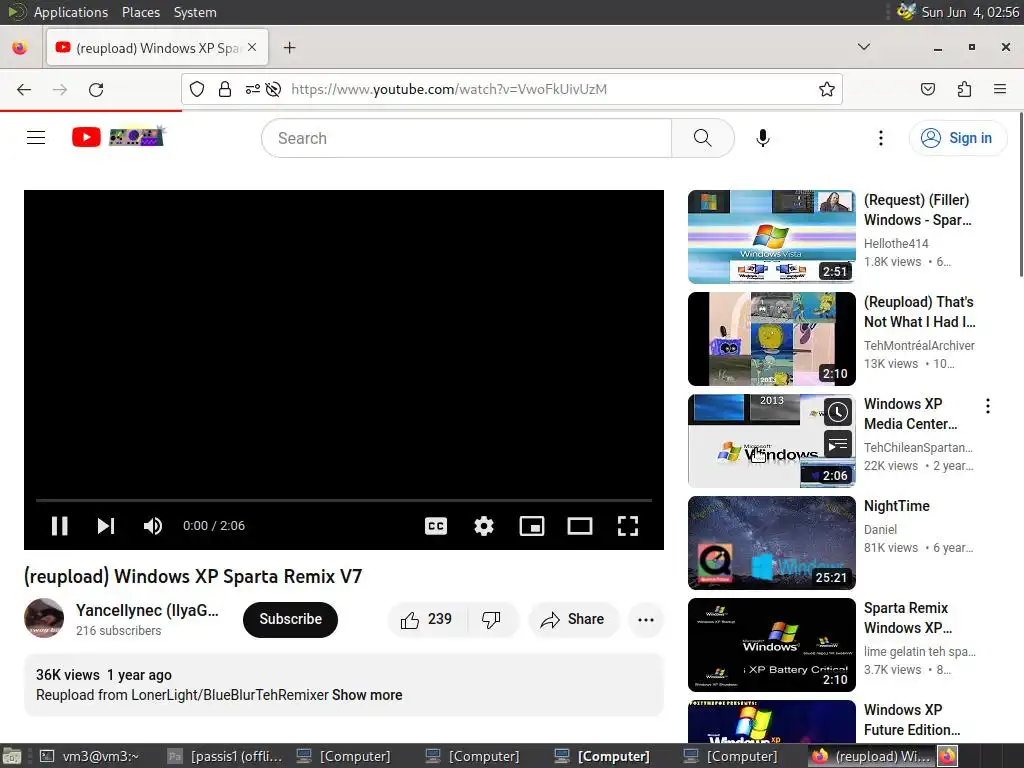Open the Firefox View icon
The width and height of the screenshot is (1024, 768).
(20, 48)
